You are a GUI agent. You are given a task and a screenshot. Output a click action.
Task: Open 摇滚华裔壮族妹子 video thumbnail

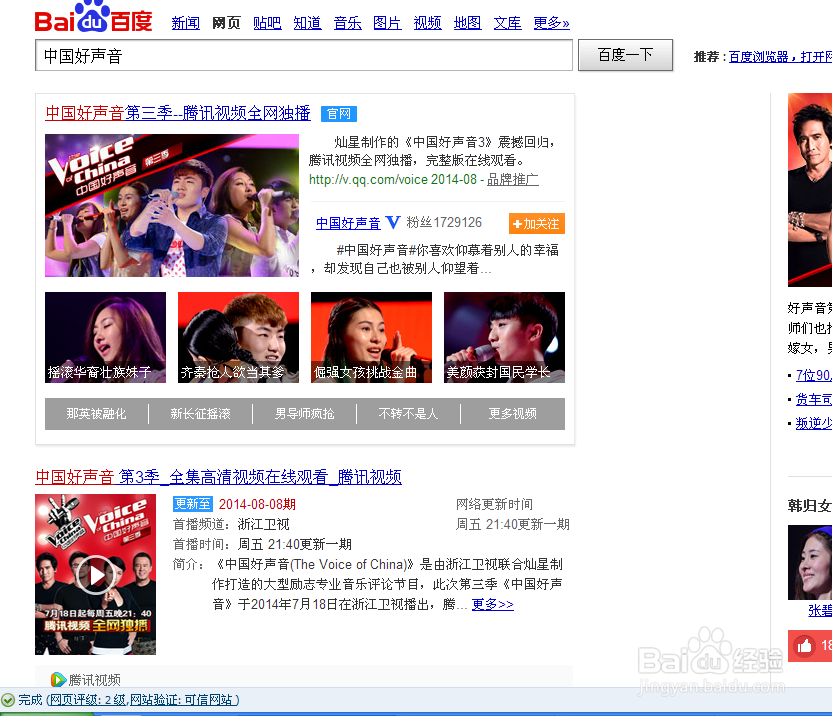point(105,337)
